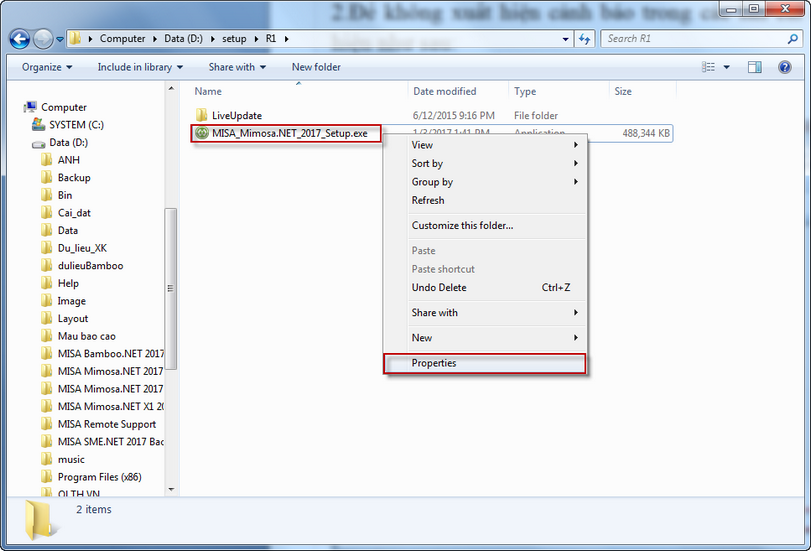Select MISA SME.NET 2017 folder
This screenshot has height=551, width=811.
(x=102, y=441)
